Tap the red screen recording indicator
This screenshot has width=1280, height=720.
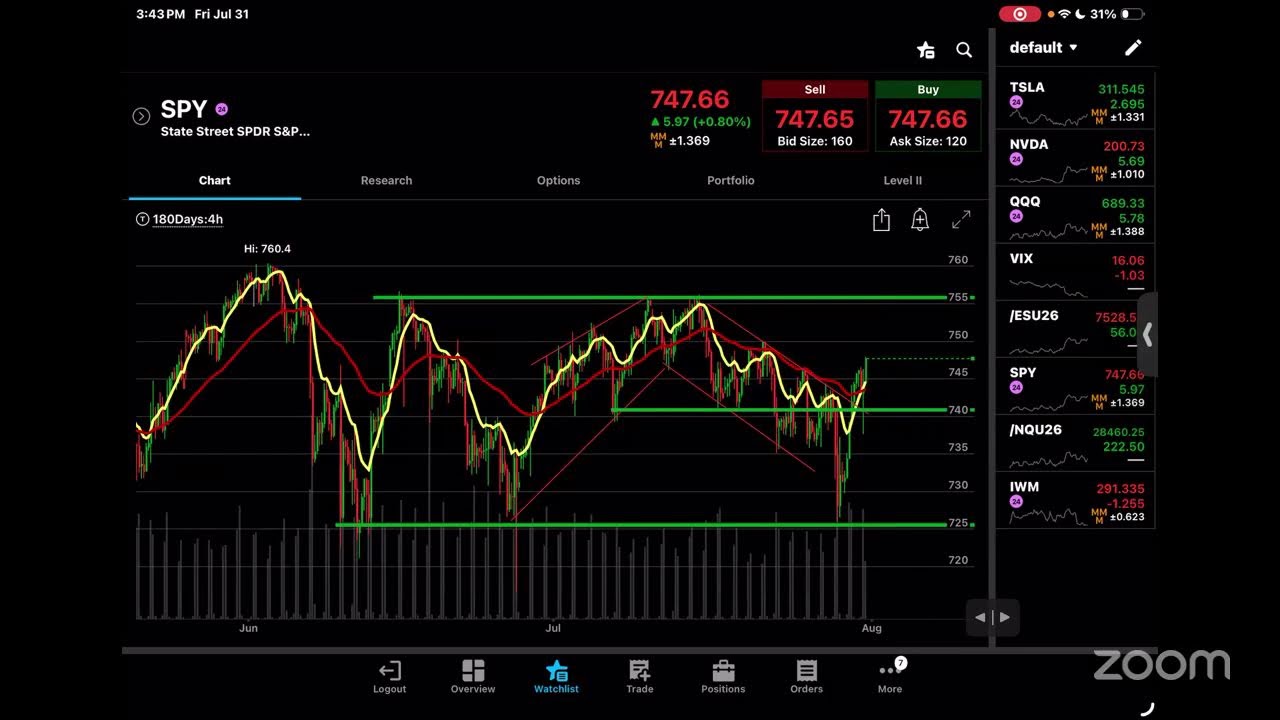point(1020,14)
